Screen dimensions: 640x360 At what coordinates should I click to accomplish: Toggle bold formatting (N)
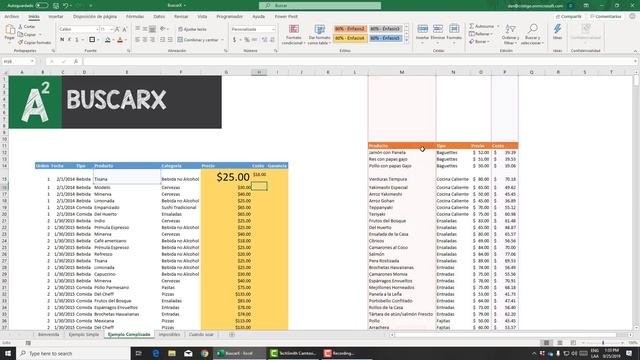(x=62, y=40)
